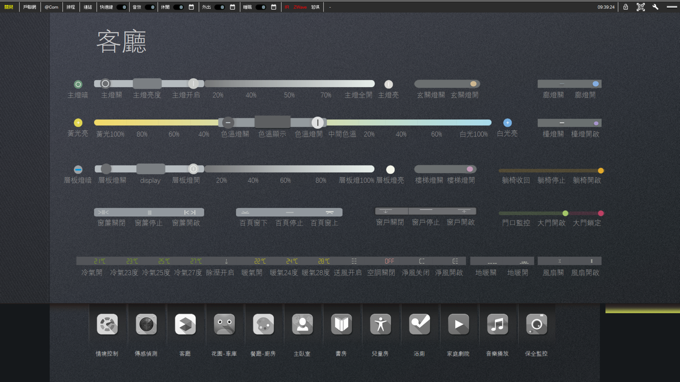Screen dimensions: 680x382
Task: Click the 淨風開啟 air purify on button
Action: [x=454, y=261]
